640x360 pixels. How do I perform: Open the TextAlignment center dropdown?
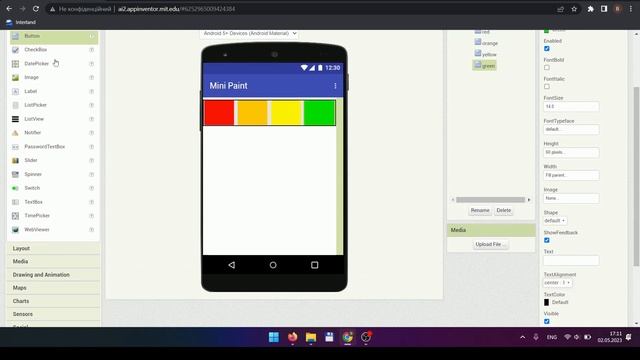(x=558, y=283)
